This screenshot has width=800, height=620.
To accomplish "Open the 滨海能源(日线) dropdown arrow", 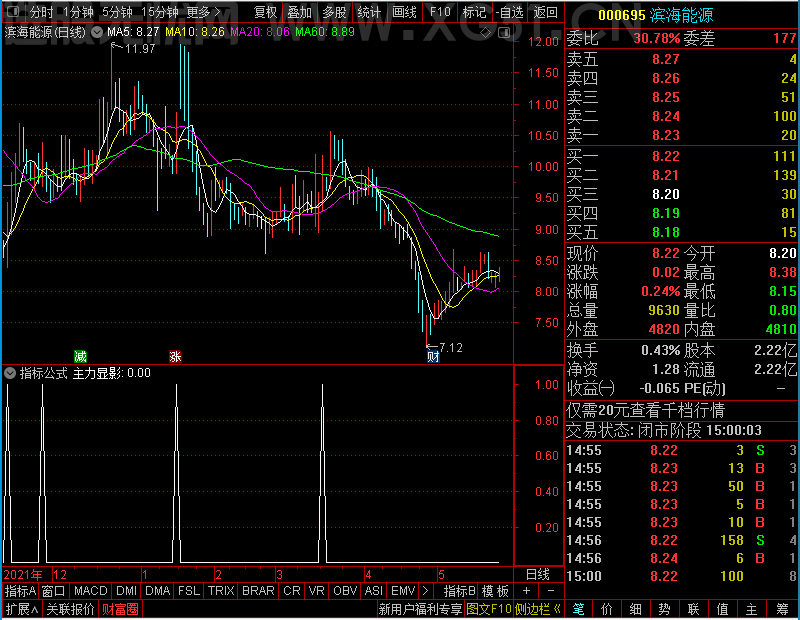I will [x=97, y=32].
